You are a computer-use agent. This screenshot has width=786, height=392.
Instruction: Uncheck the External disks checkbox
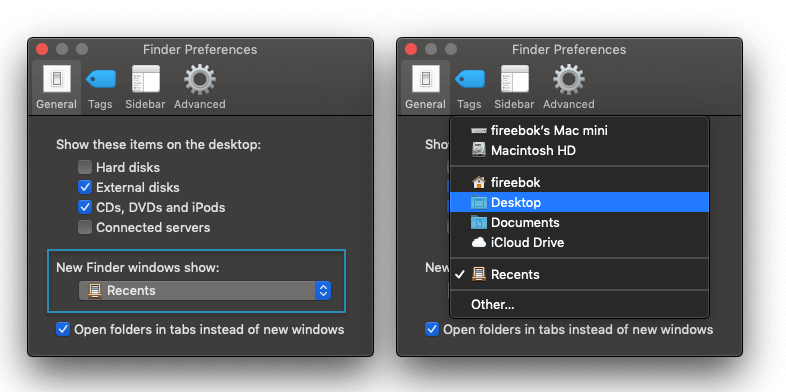85,187
